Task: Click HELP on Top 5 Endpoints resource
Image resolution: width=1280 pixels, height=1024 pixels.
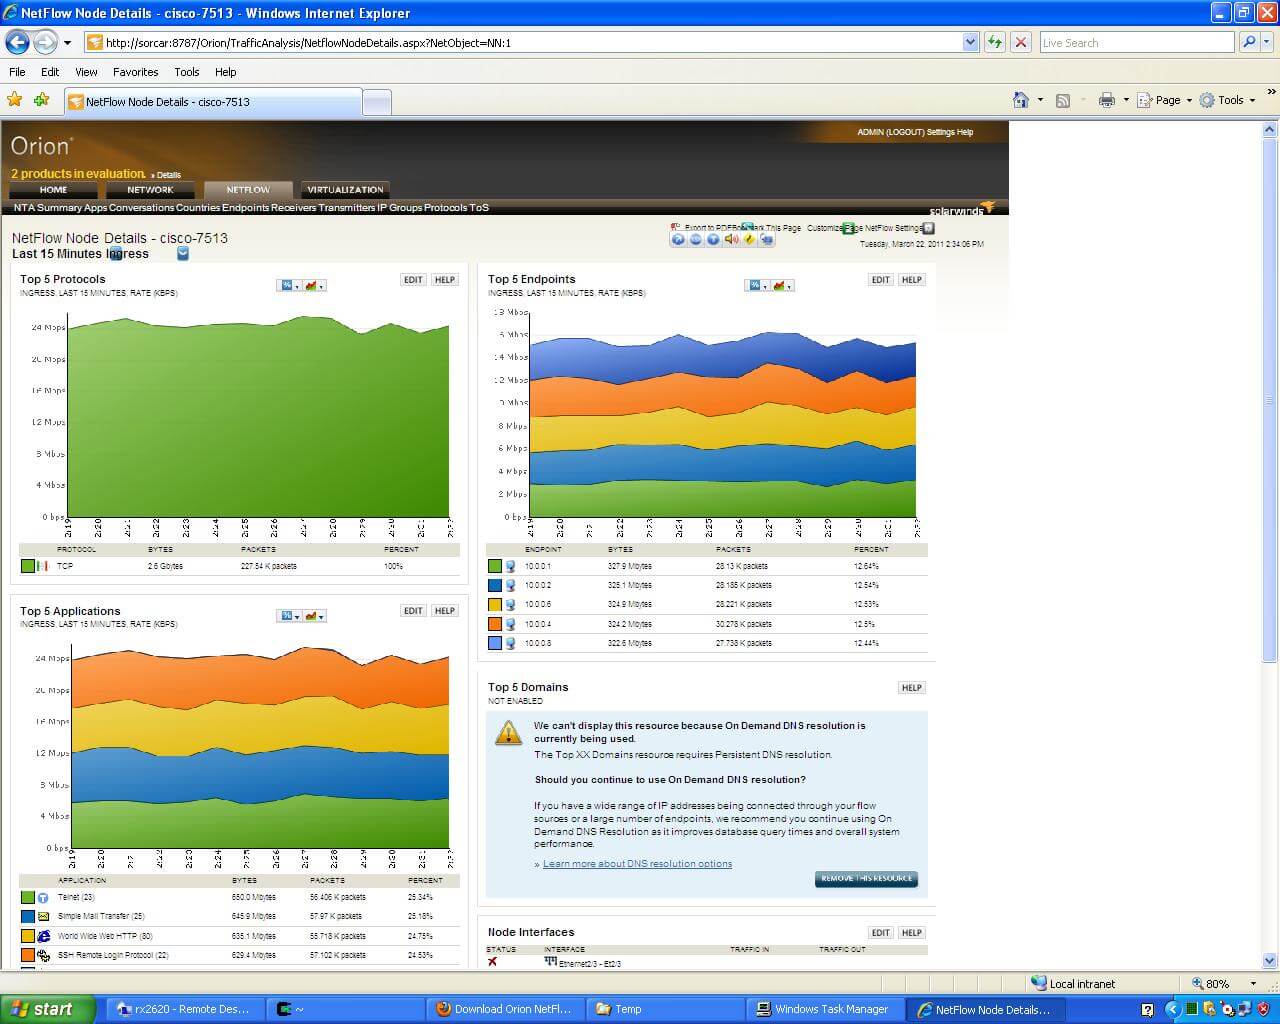Action: pyautogui.click(x=911, y=280)
